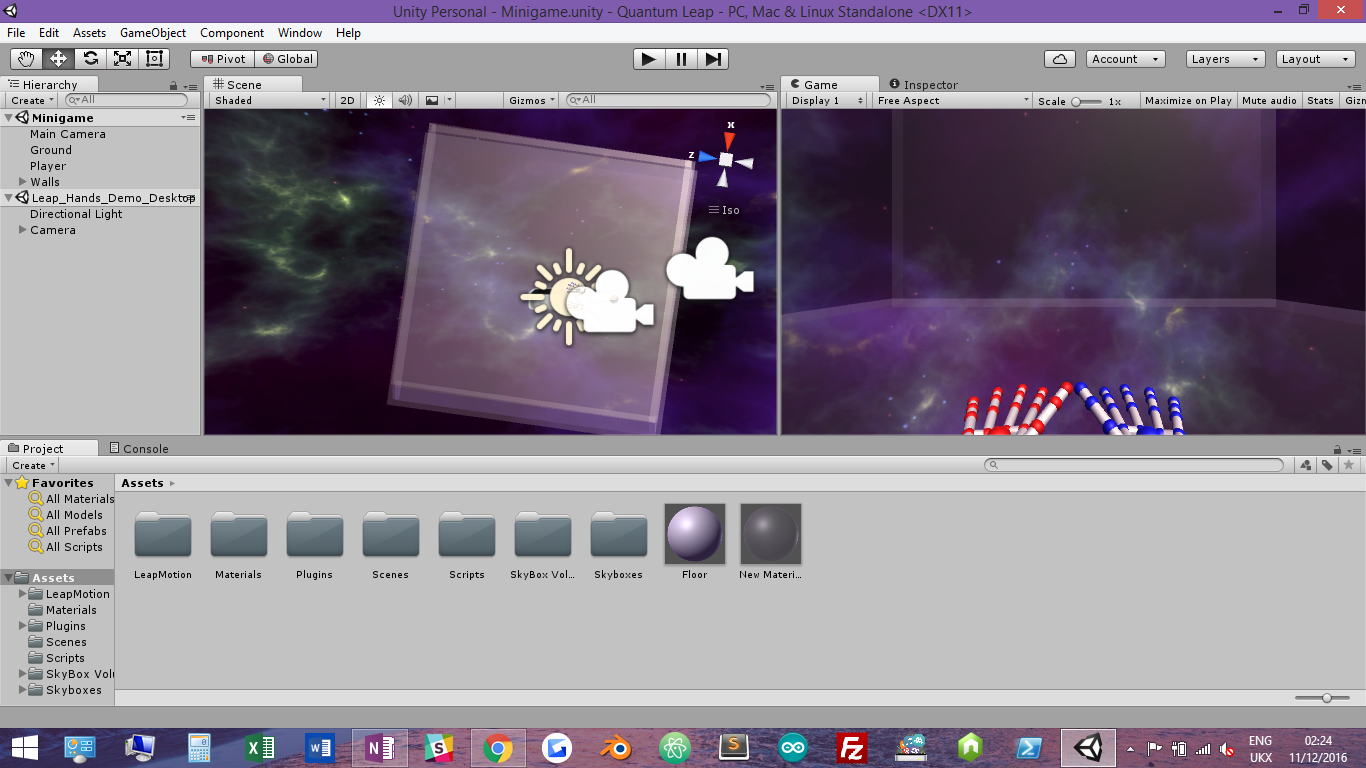Screen dimensions: 1366x768
Task: Select the Move tool icon
Action: point(59,59)
